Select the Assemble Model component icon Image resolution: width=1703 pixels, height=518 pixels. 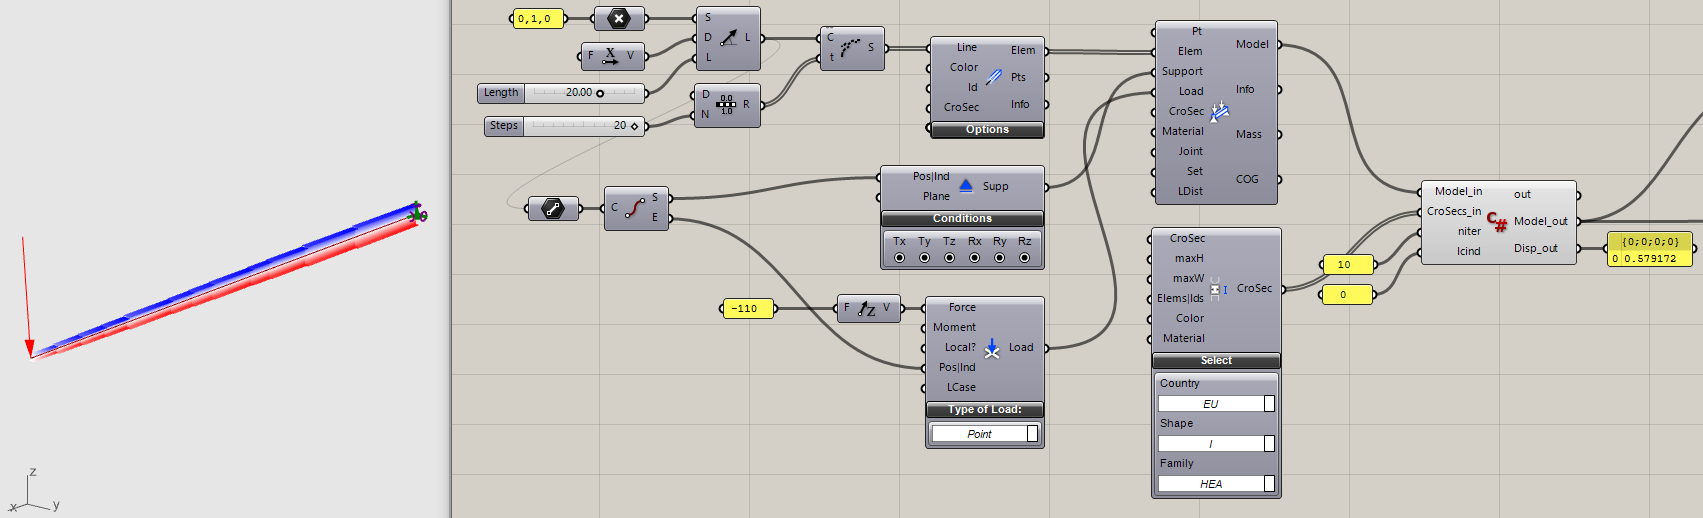(x=1219, y=112)
